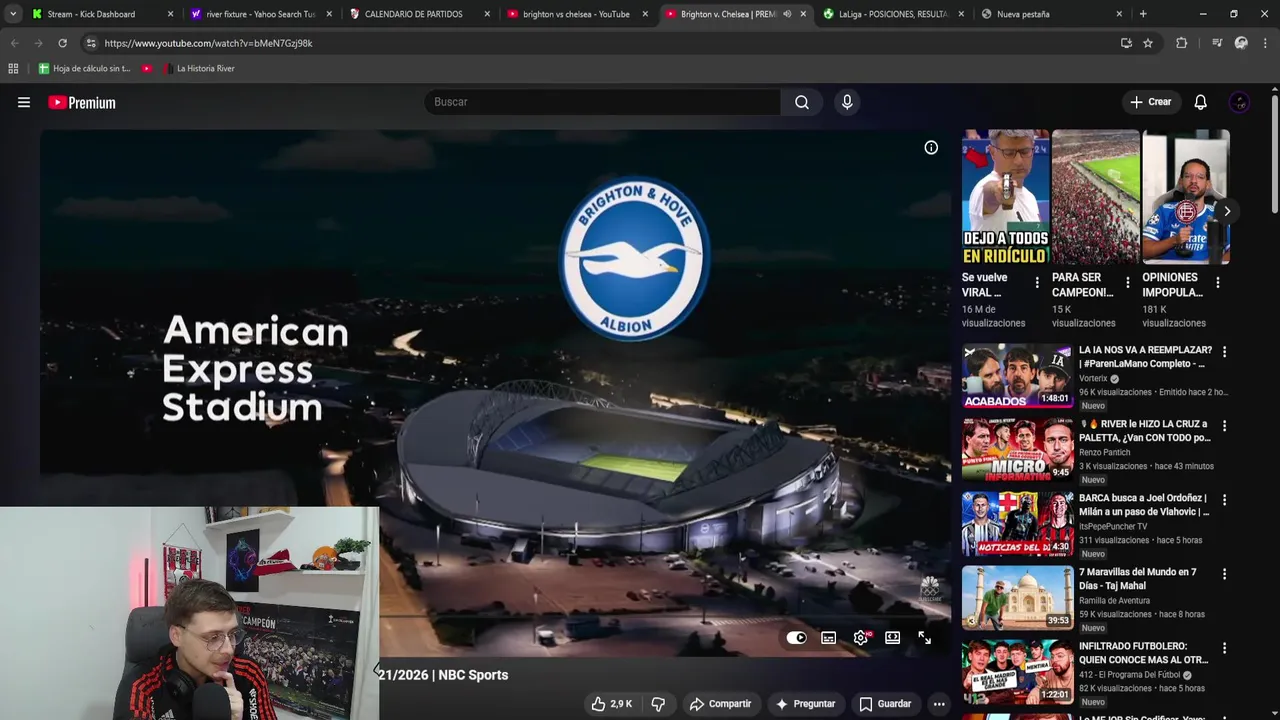Open the 'MICRO INFORMATIVO' video thumbnail
1280x720 pixels.
[1017, 450]
